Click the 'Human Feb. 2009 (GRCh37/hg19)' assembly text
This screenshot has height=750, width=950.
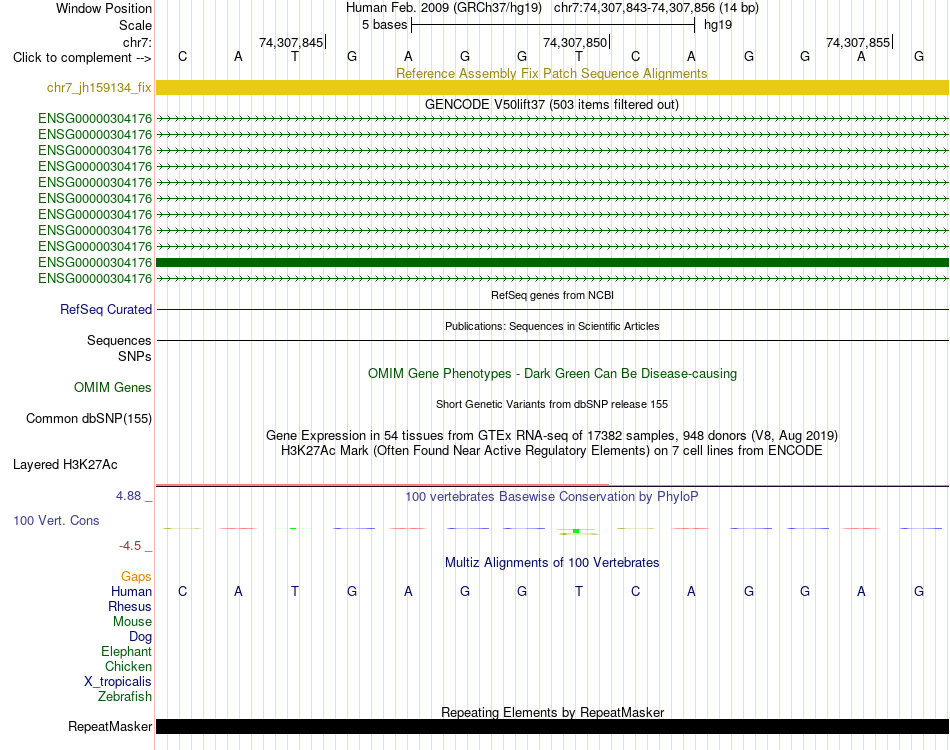tap(445, 8)
